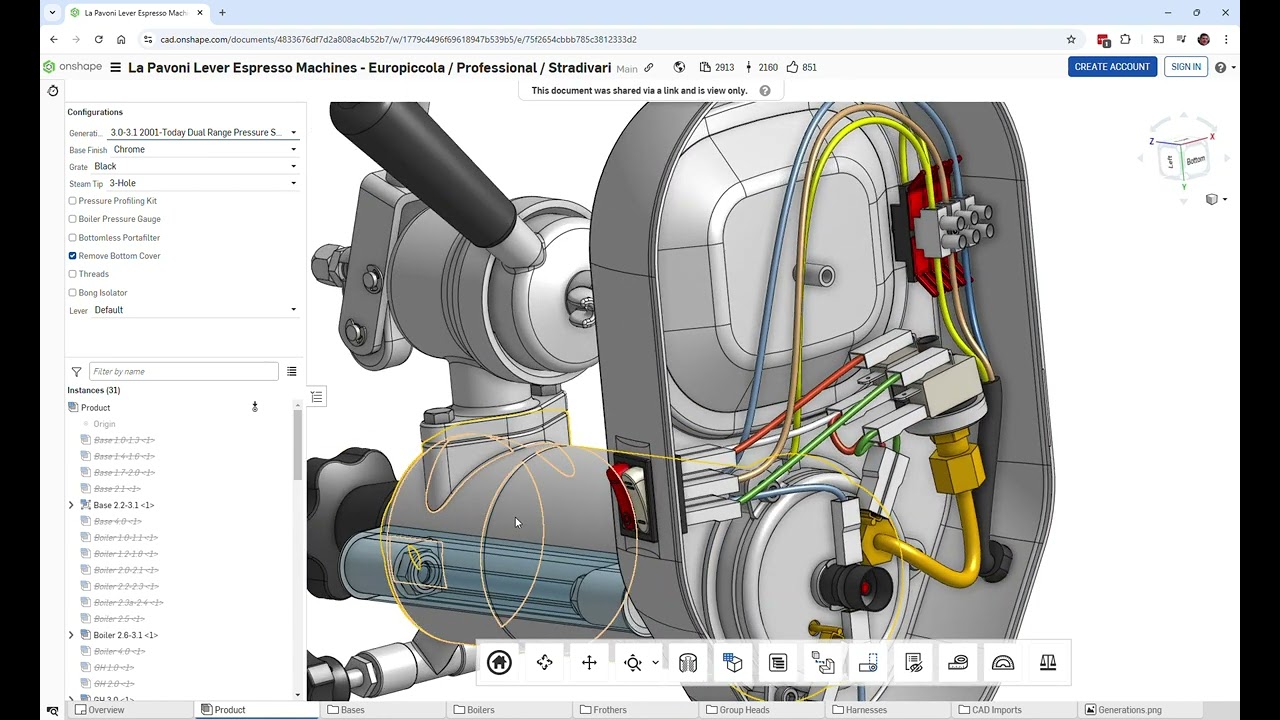Click the Filter by name input field
The width and height of the screenshot is (1280, 720).
183,371
